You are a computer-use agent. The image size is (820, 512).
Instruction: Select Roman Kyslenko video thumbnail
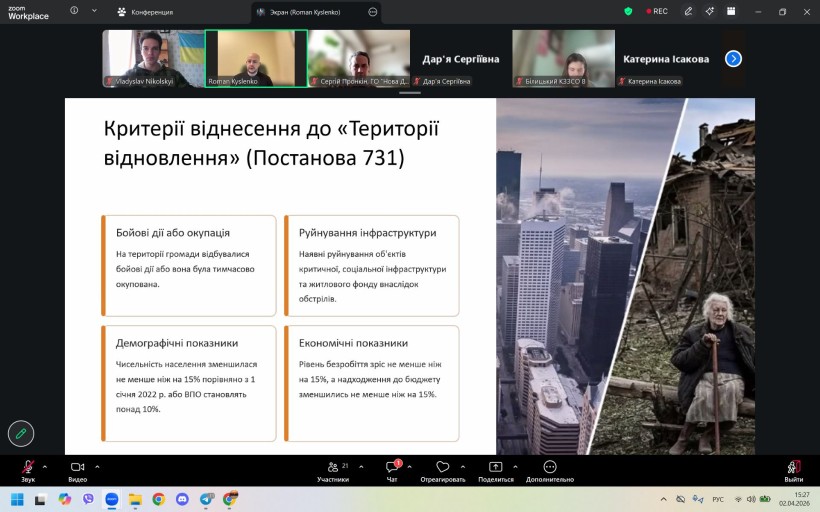coord(256,58)
